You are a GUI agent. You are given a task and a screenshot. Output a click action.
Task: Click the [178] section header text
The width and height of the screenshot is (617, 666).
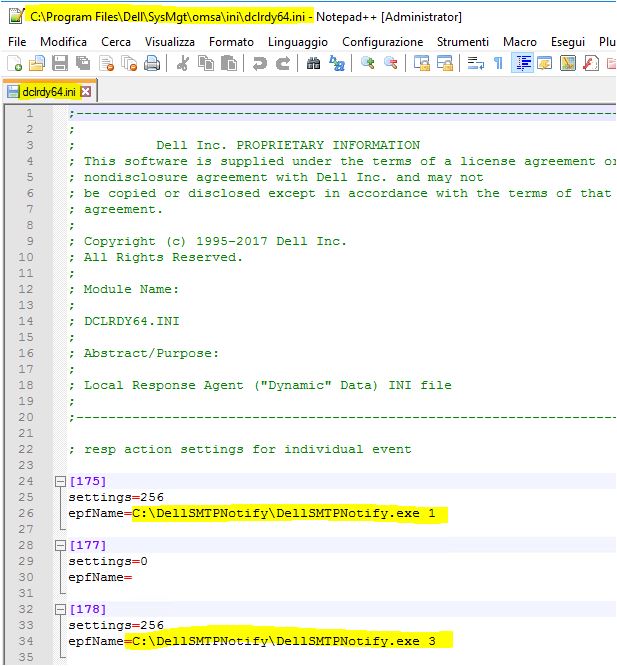click(x=87, y=610)
